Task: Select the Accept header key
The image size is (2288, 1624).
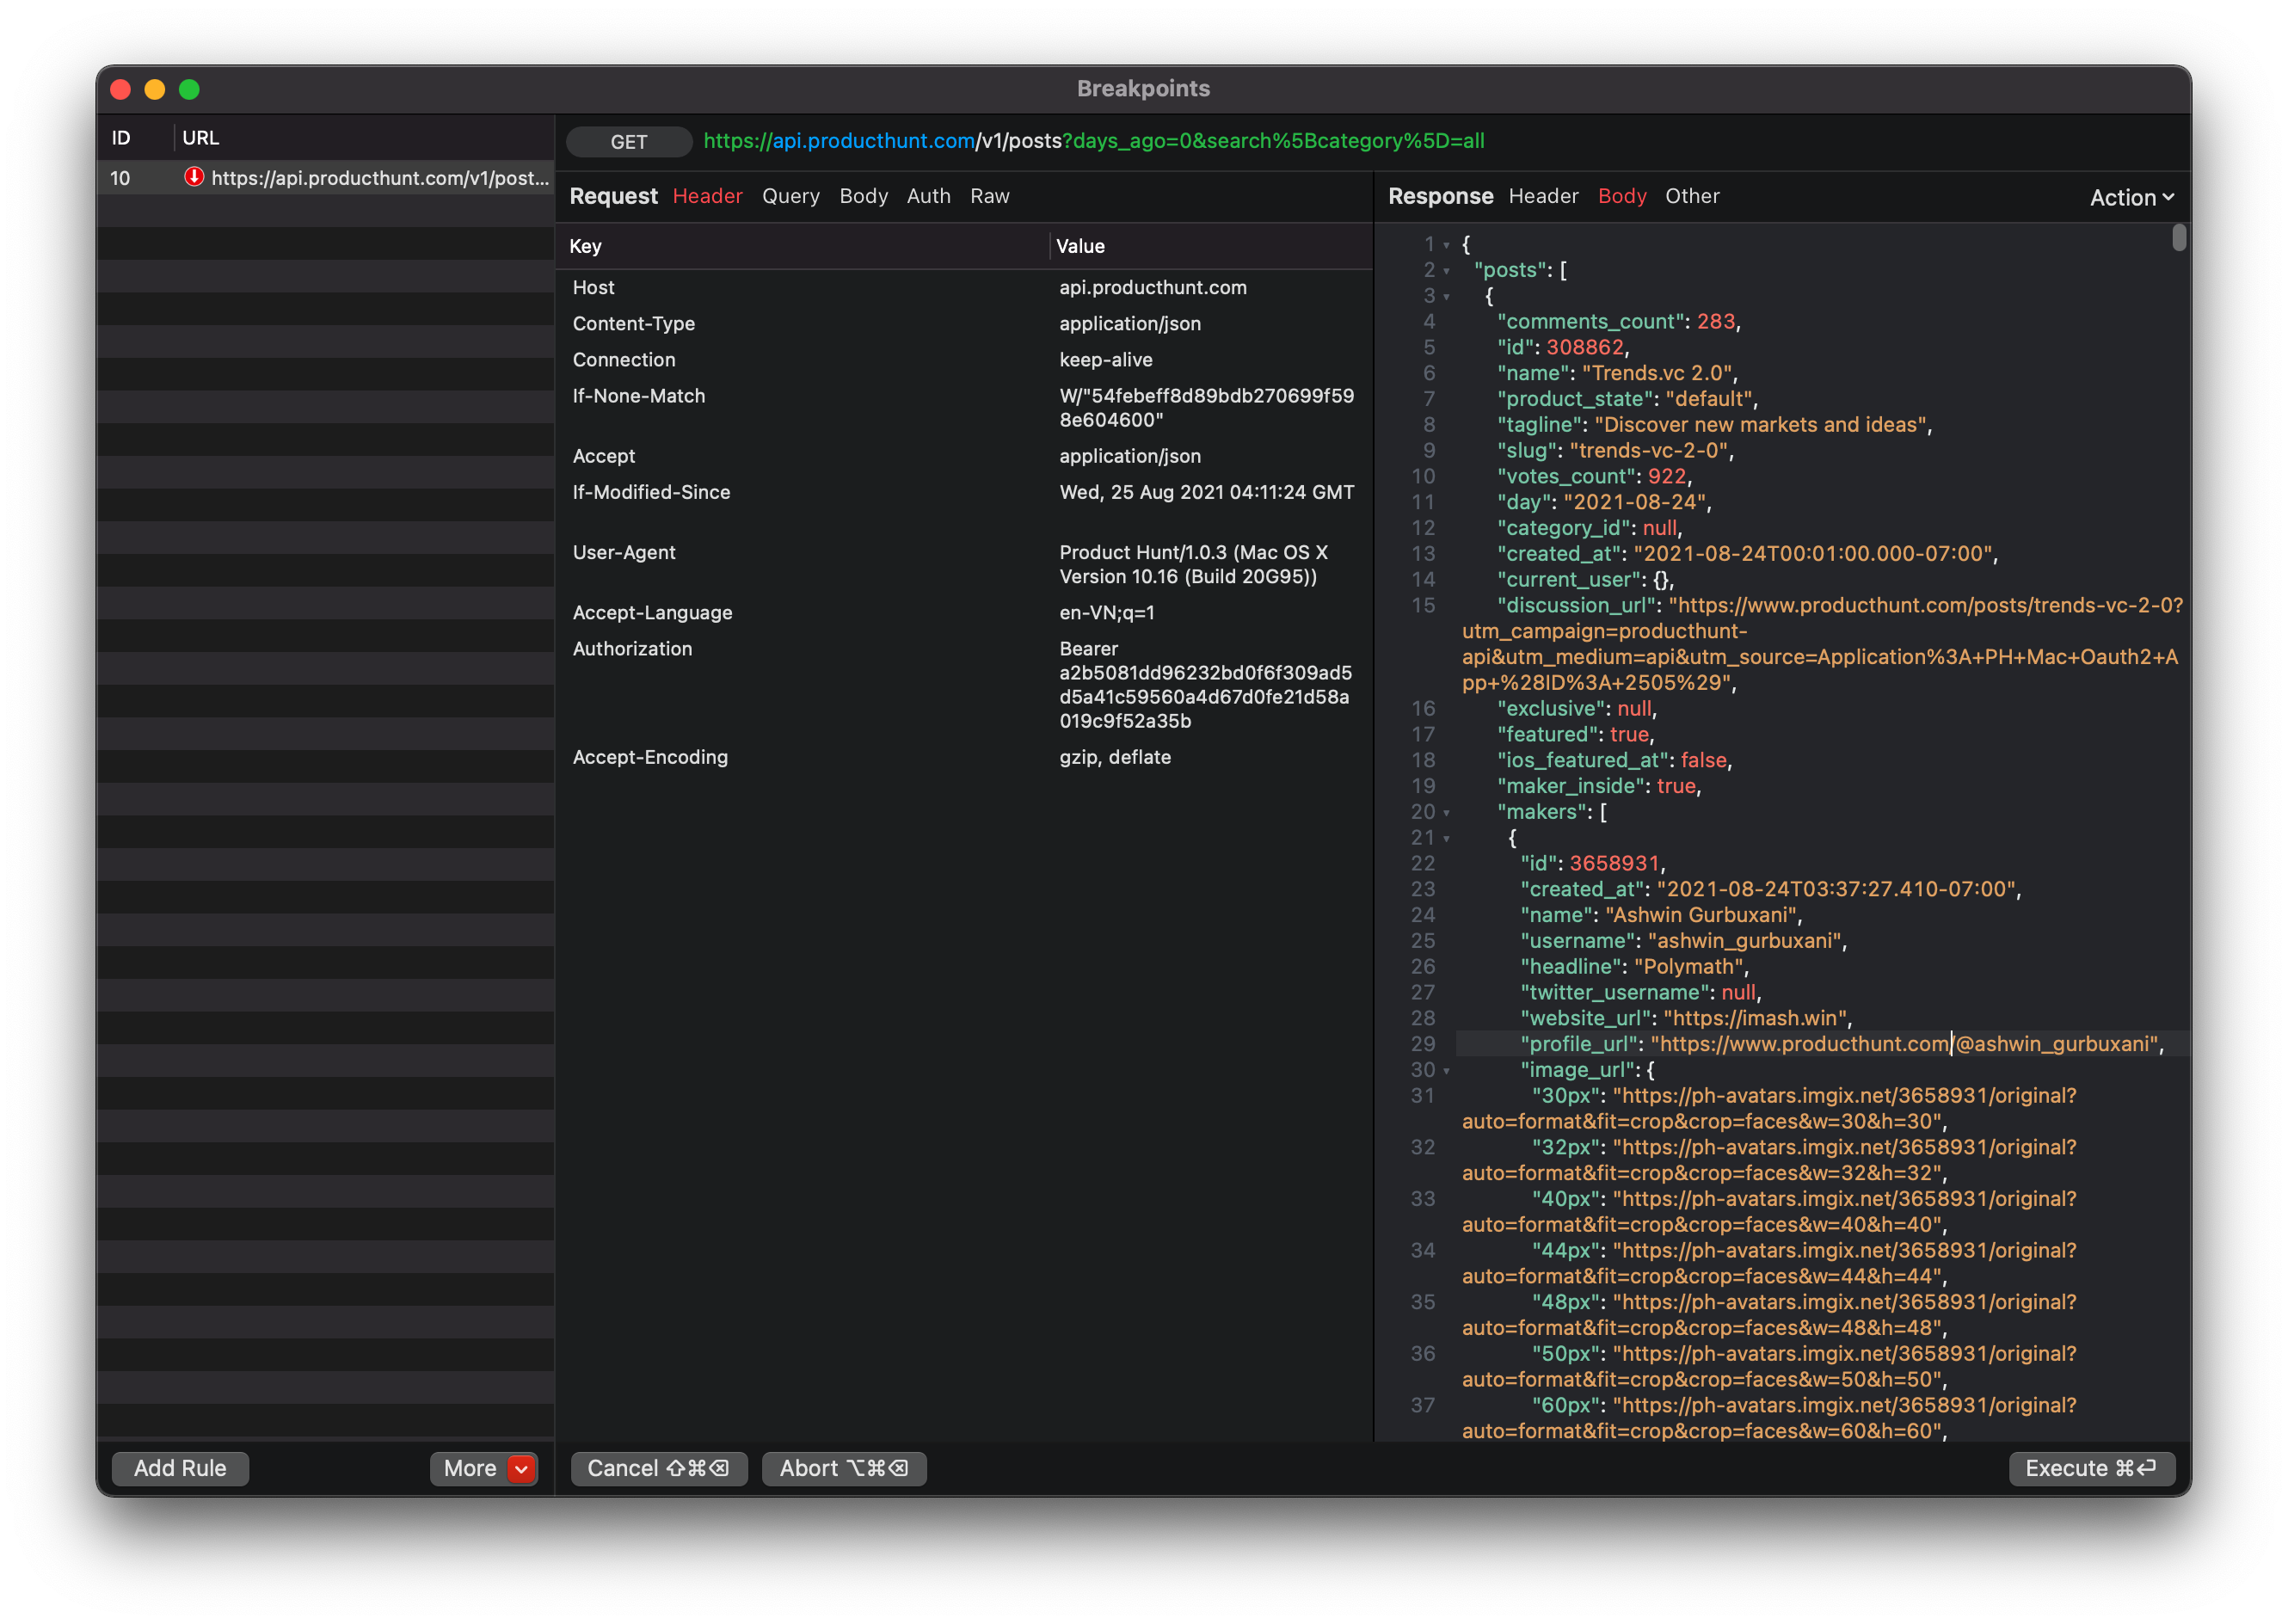Action: 603,456
